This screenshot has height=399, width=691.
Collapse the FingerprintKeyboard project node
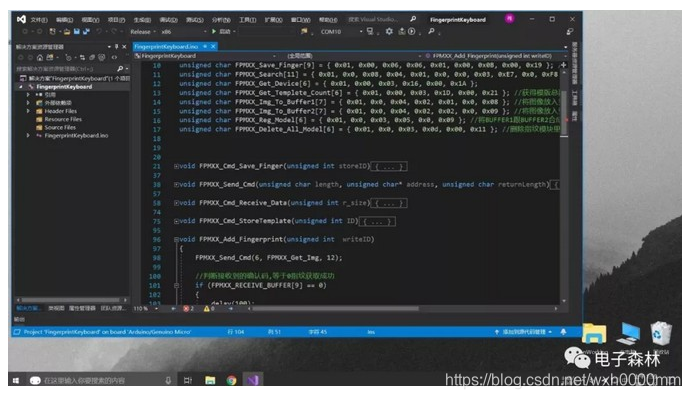pyautogui.click(x=21, y=87)
